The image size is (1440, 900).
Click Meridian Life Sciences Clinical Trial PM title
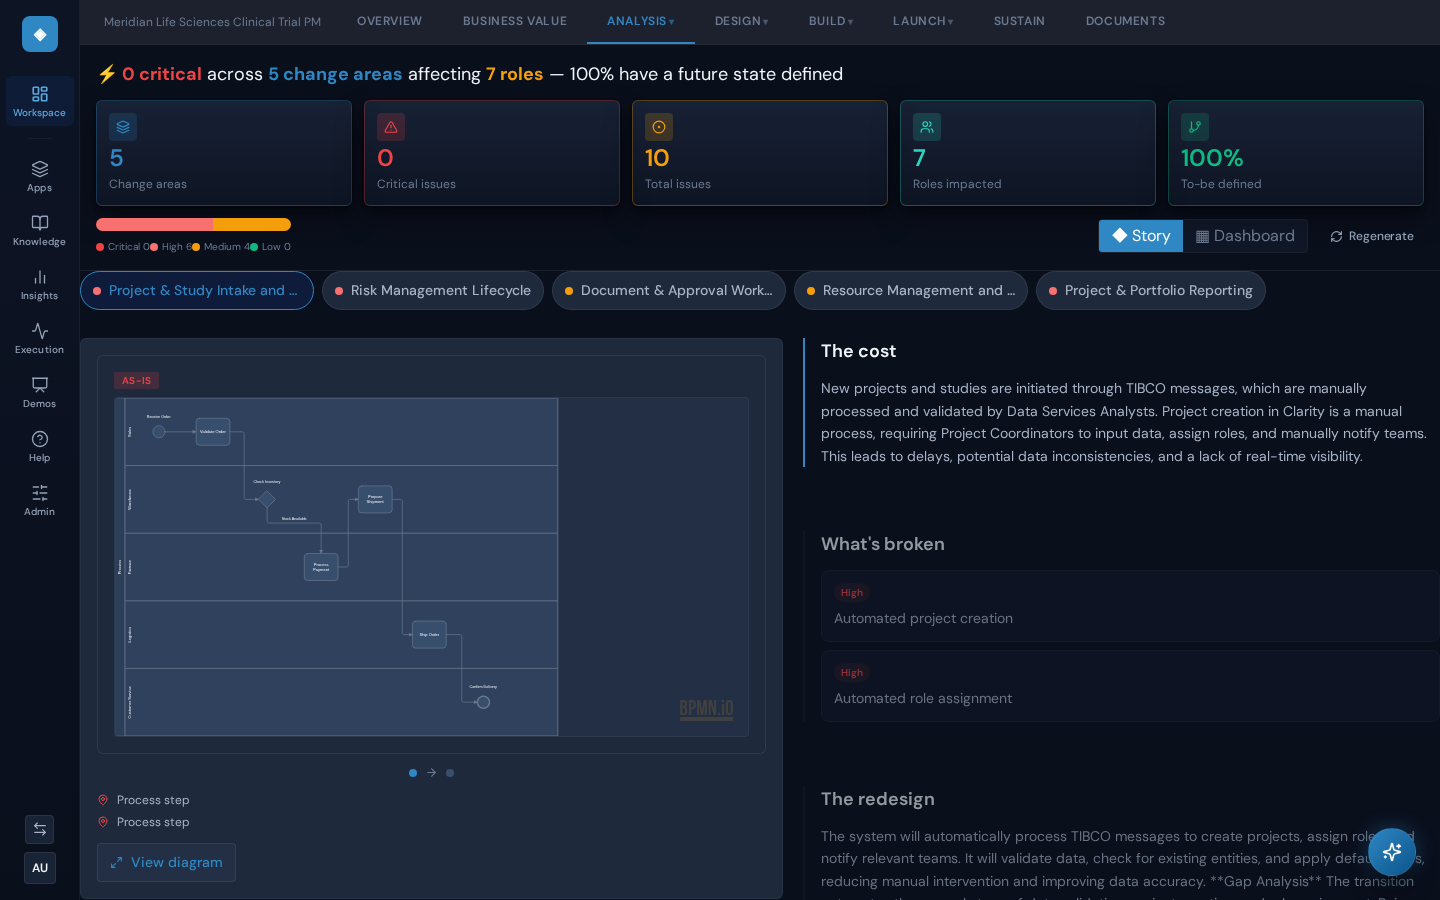click(213, 22)
